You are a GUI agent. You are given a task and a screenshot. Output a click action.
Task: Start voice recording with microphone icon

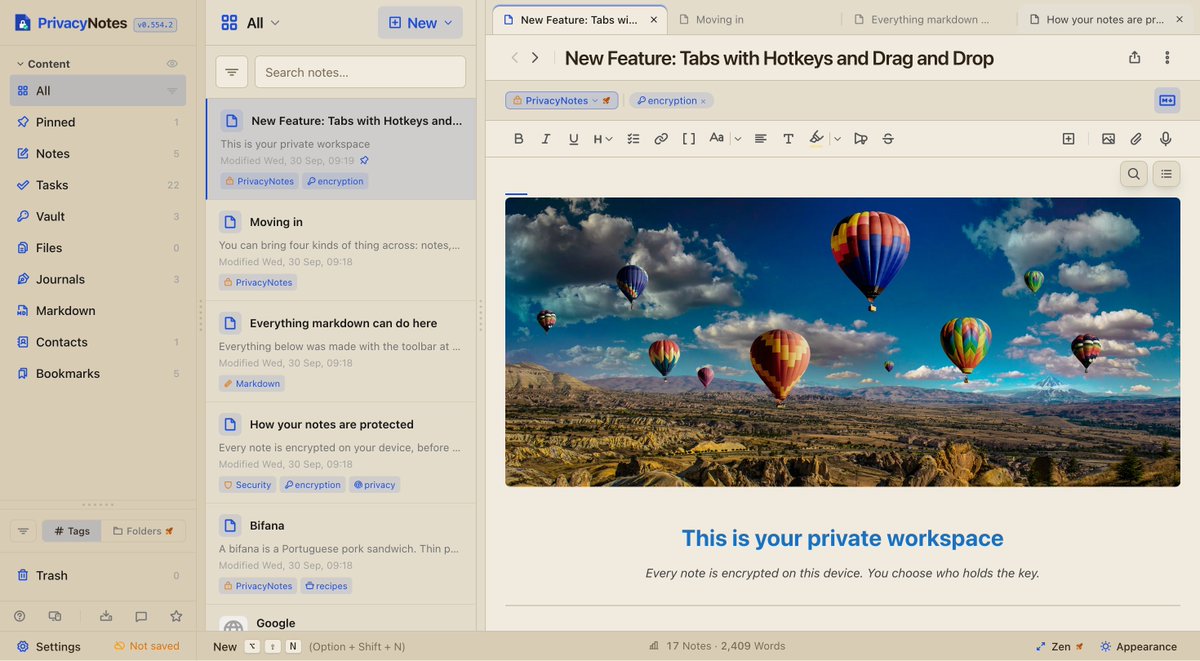(x=1166, y=139)
